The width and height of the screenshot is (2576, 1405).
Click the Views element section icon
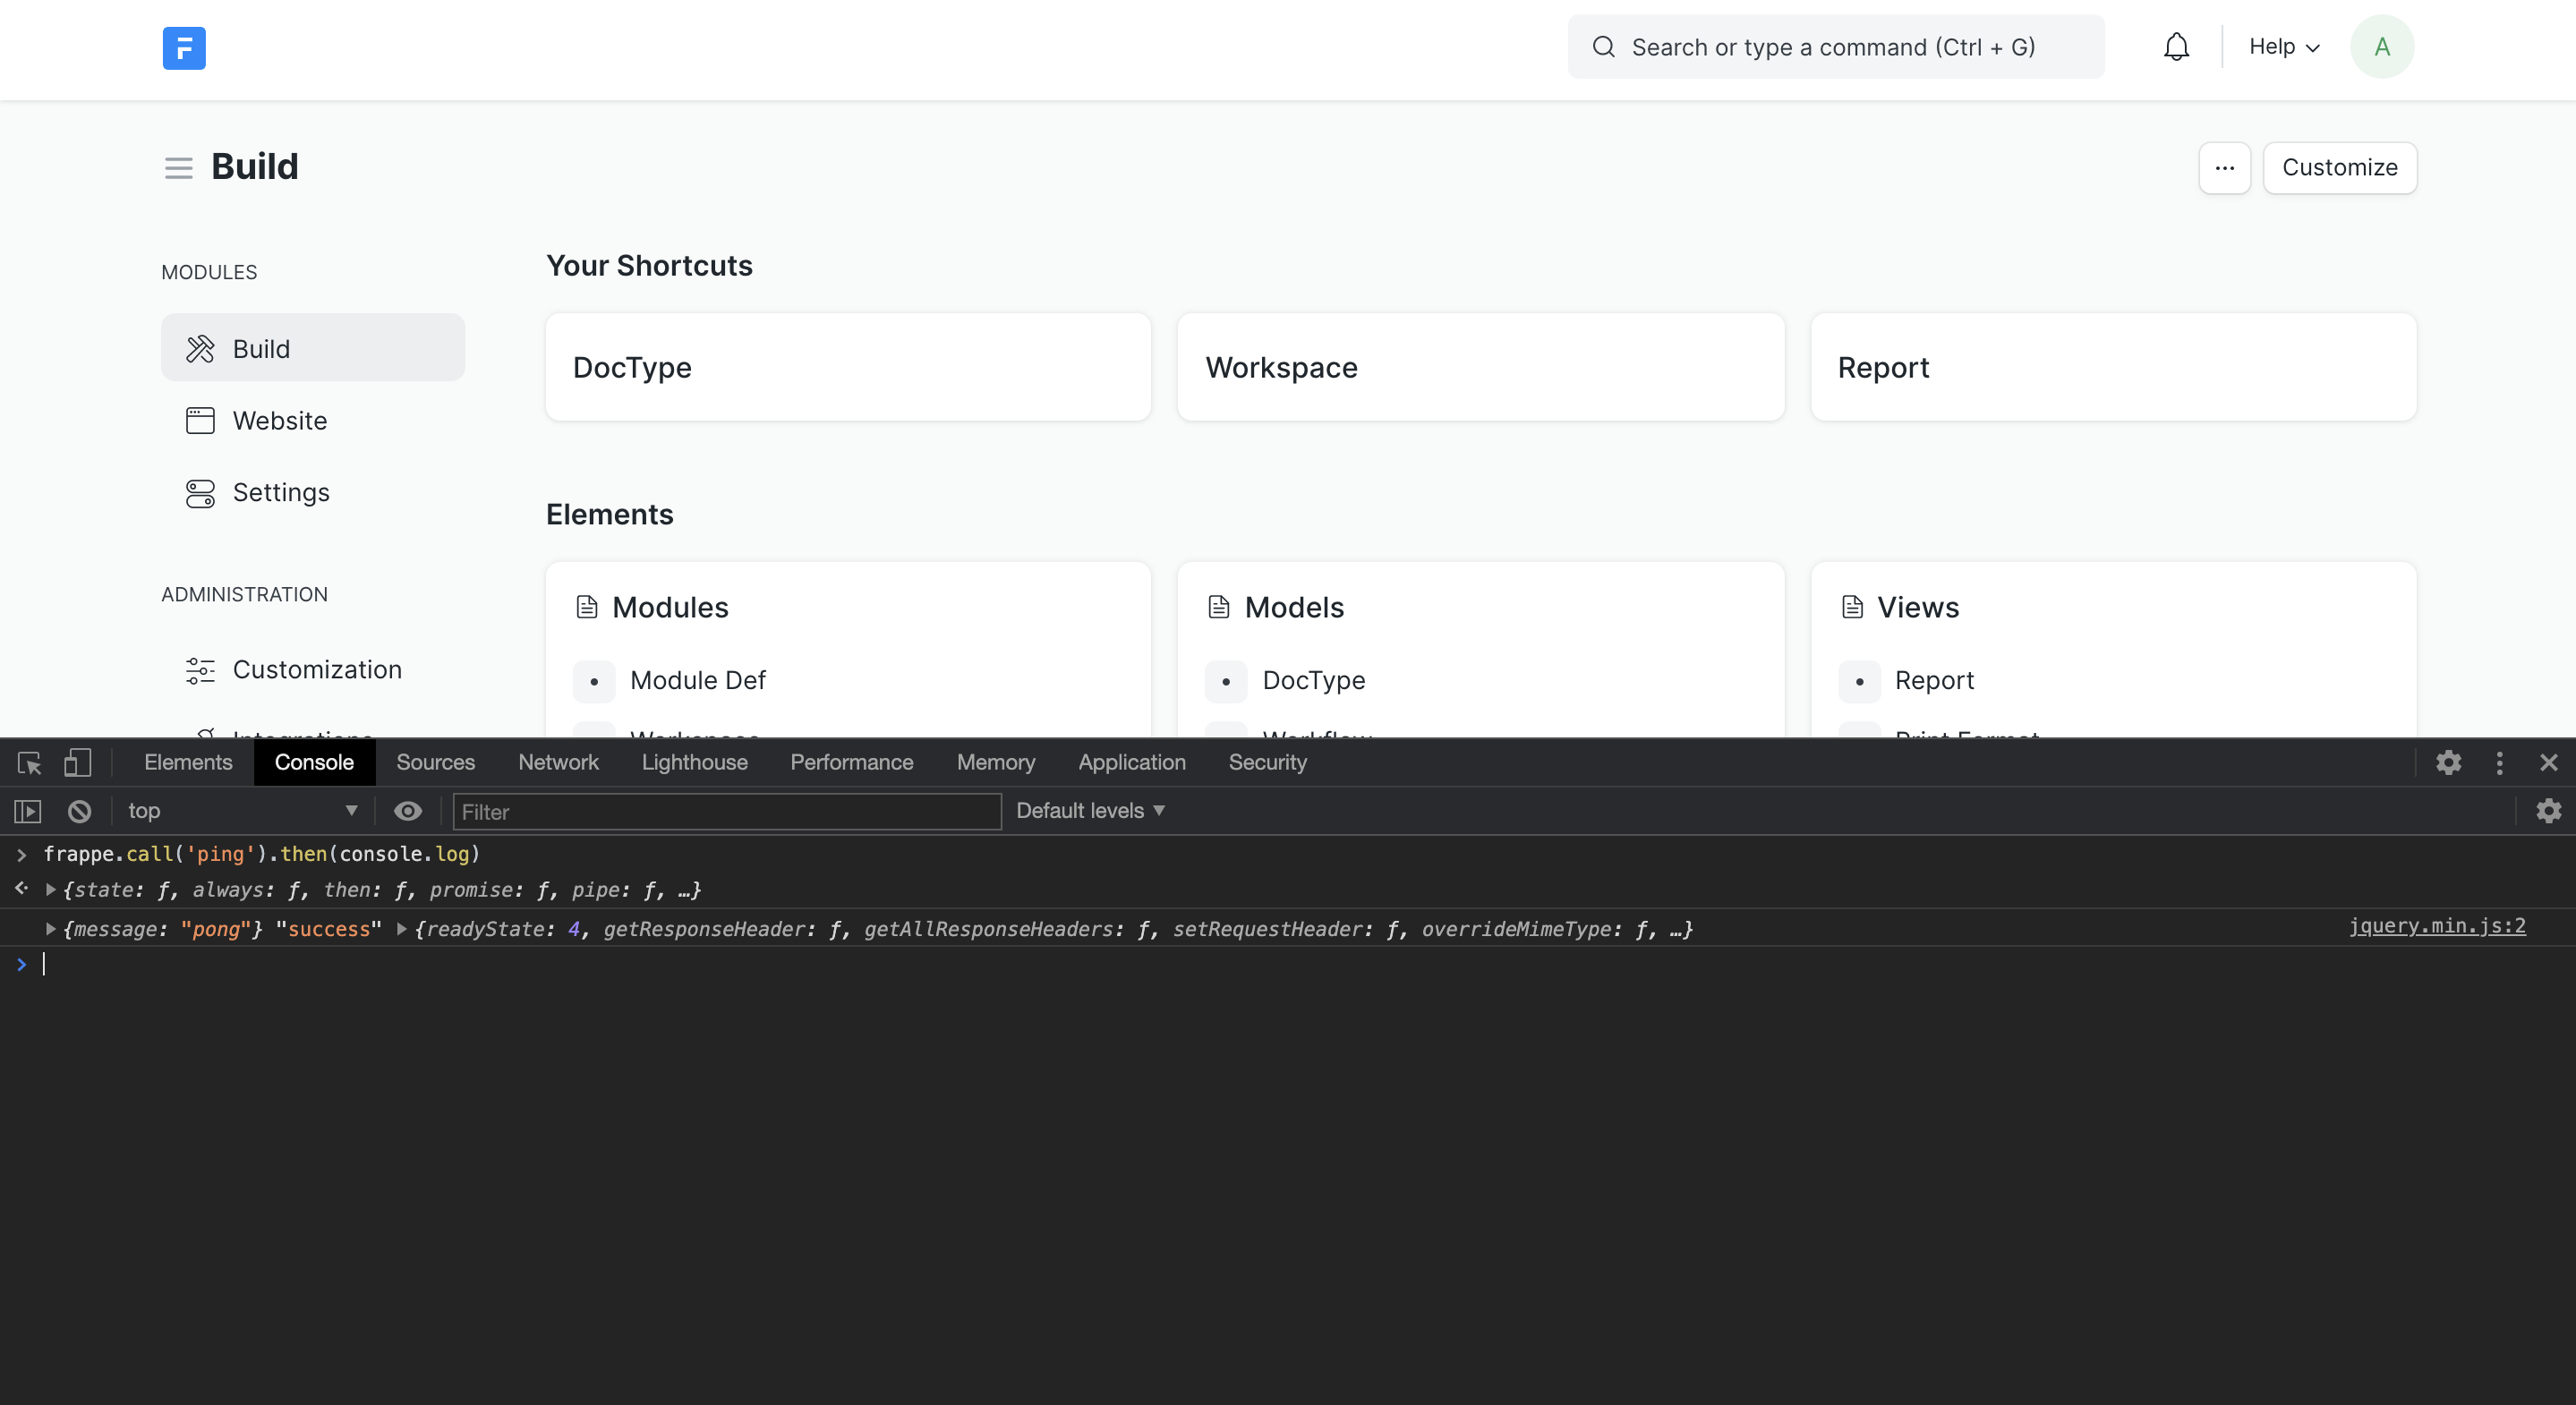tap(1853, 608)
